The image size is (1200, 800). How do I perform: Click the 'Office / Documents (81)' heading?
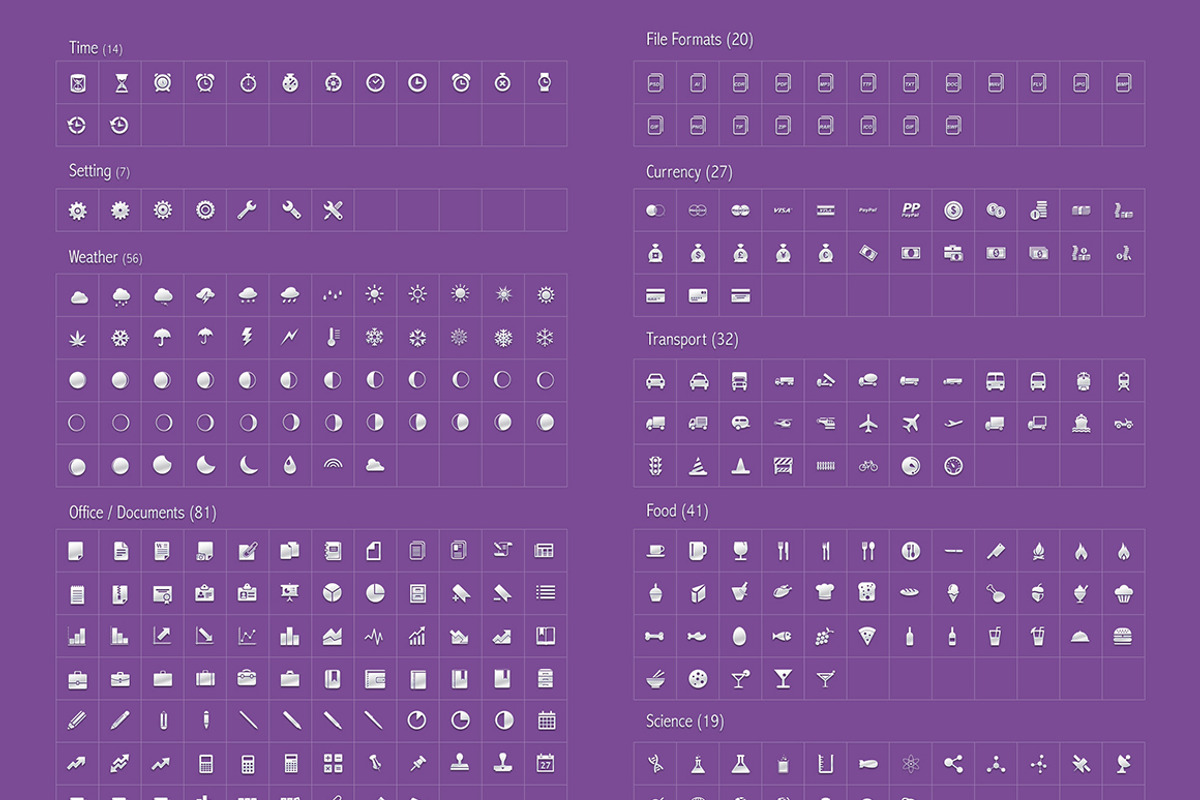point(142,512)
